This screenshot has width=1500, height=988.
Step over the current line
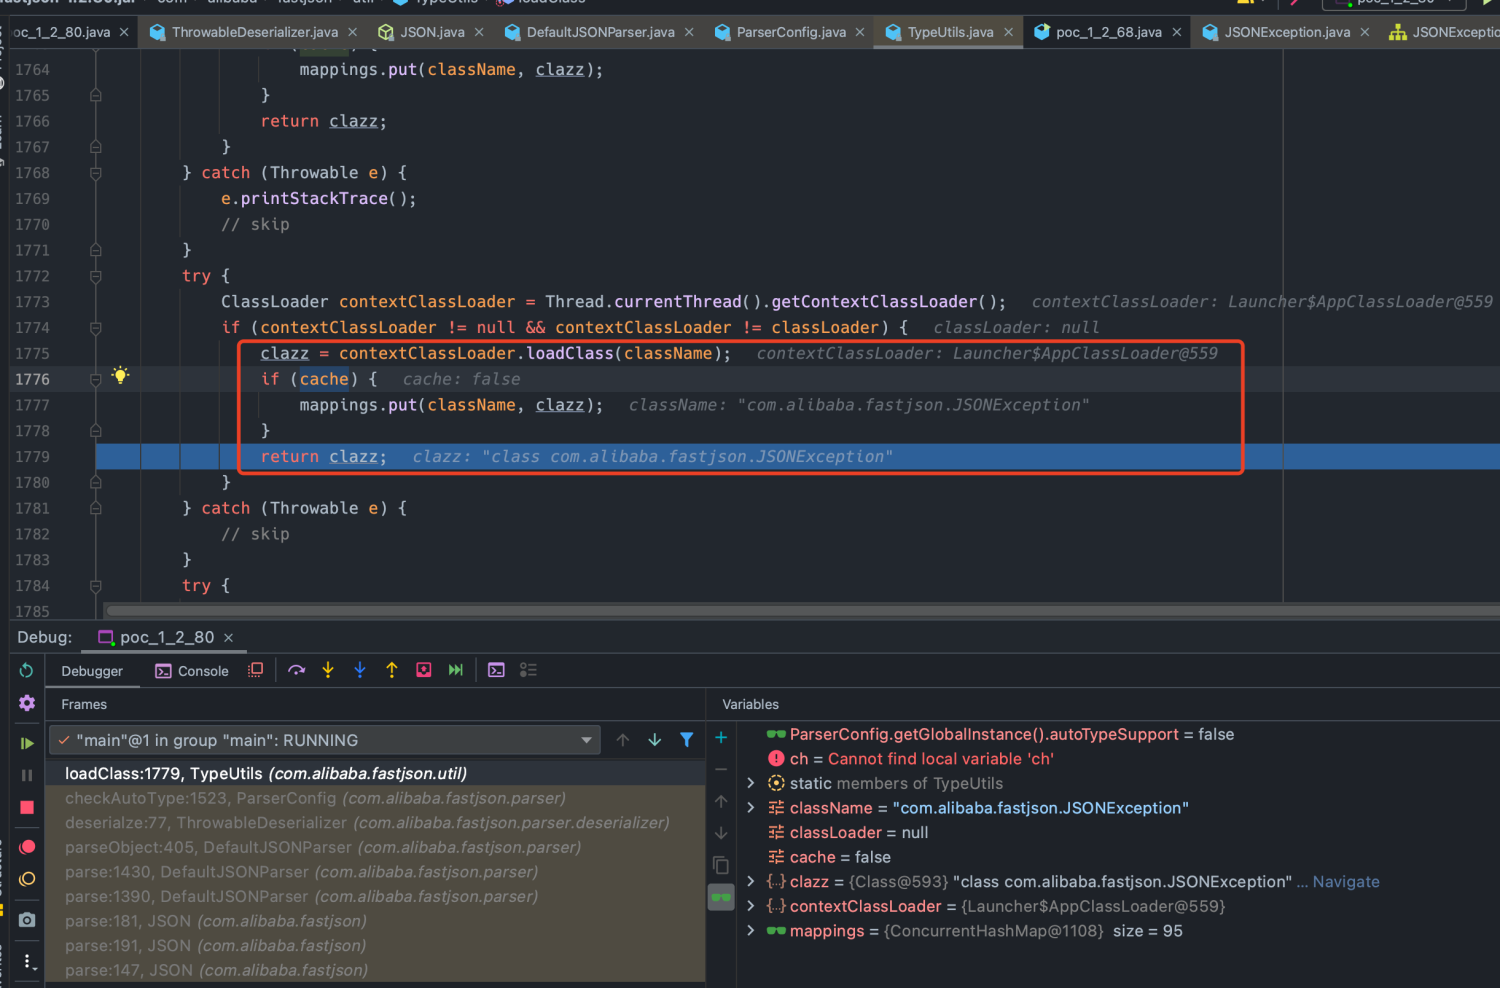click(x=296, y=670)
